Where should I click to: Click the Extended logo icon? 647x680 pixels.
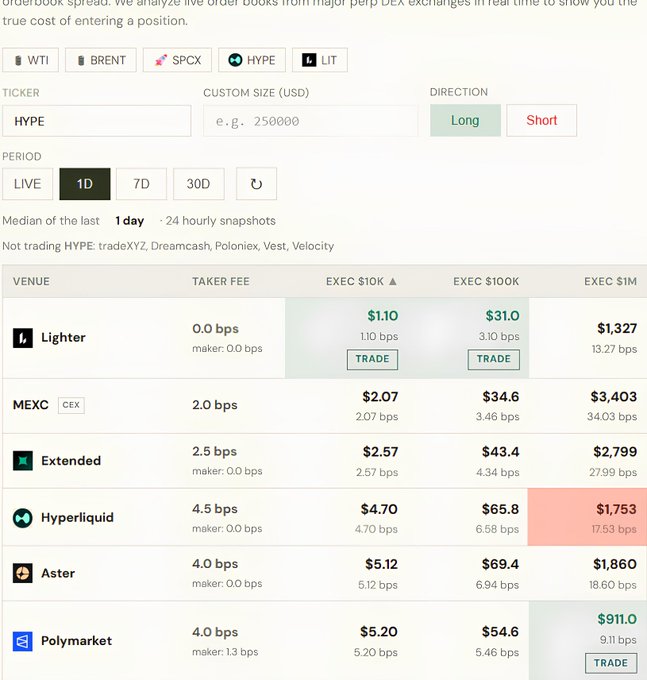click(x=23, y=461)
